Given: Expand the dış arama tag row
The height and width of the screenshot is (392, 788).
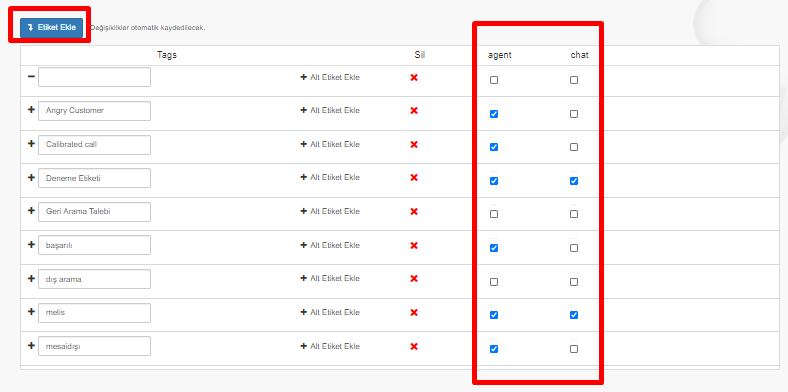Looking at the screenshot, I should coord(31,278).
